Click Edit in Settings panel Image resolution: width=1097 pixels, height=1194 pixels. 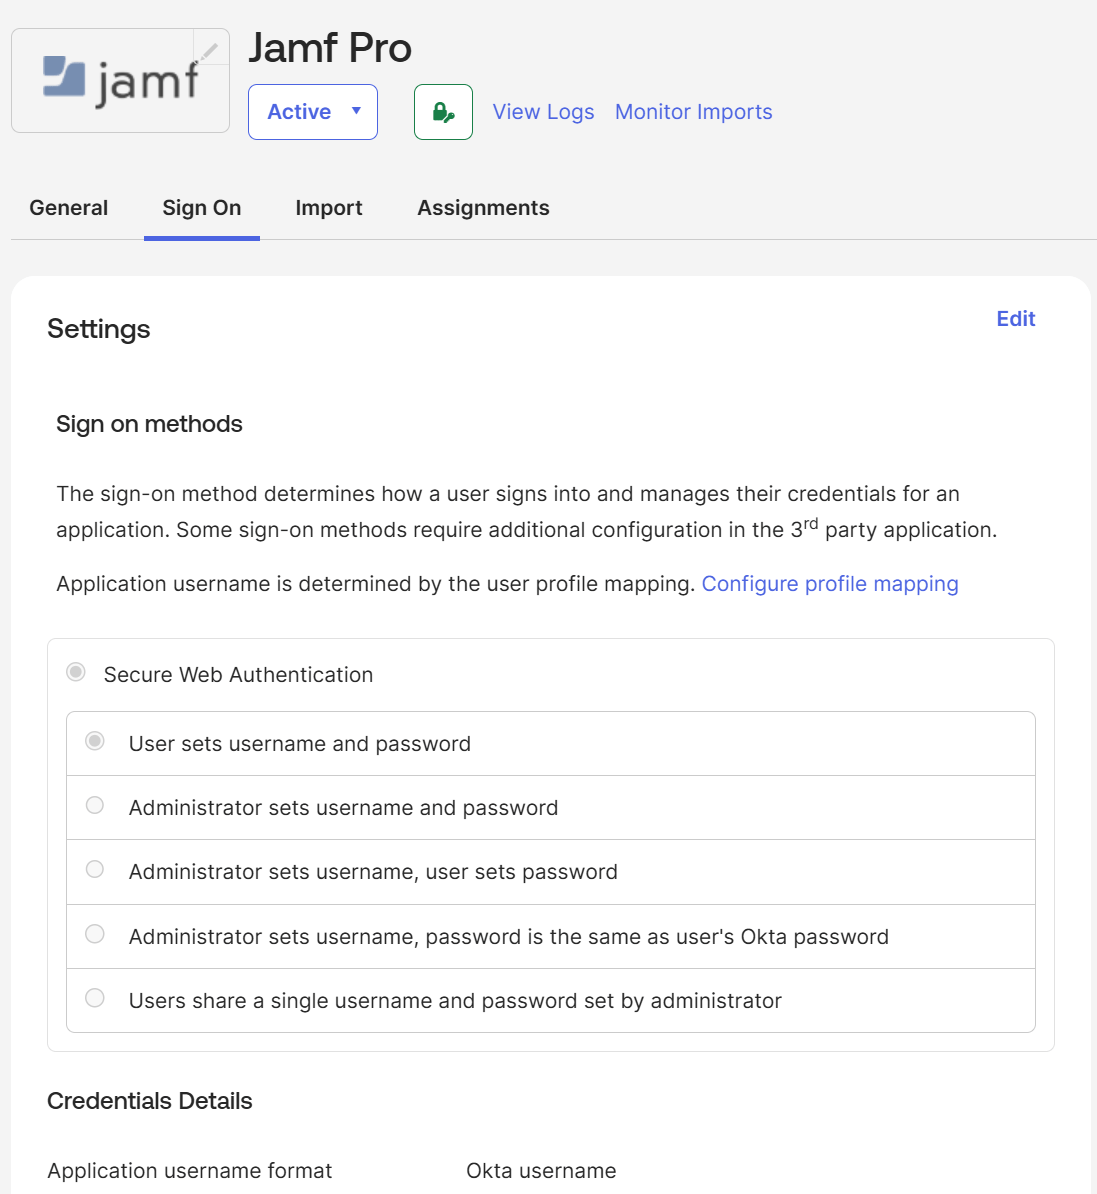(x=1016, y=319)
